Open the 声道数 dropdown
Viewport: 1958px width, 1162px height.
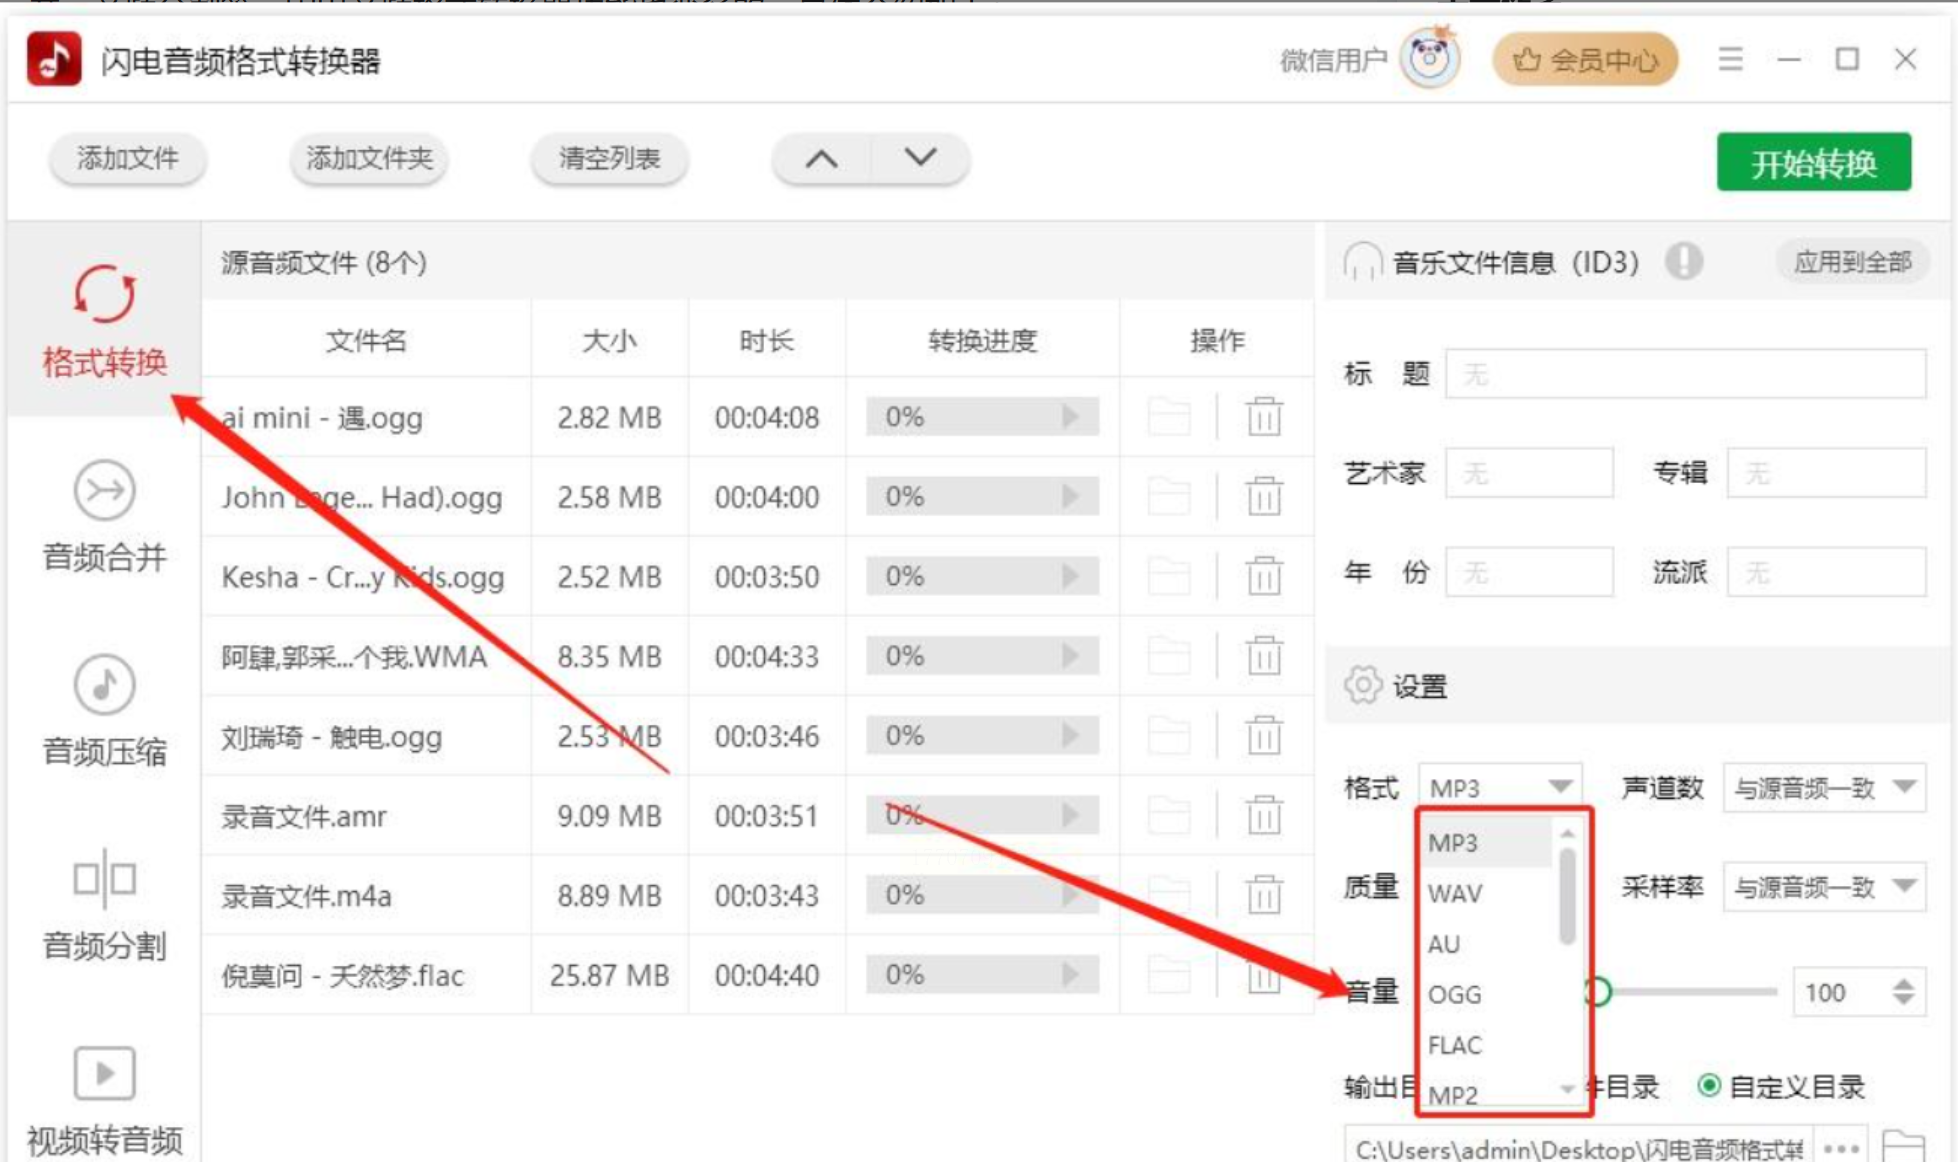pos(1823,788)
